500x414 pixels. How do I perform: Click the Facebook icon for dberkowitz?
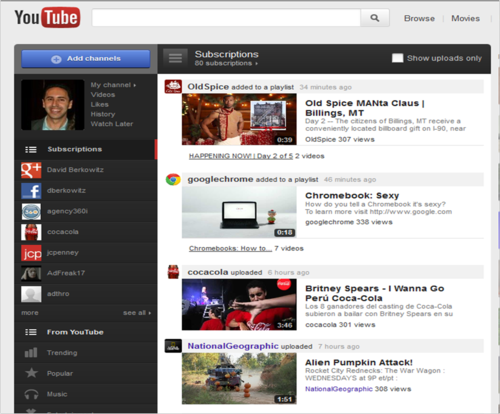tap(31, 191)
